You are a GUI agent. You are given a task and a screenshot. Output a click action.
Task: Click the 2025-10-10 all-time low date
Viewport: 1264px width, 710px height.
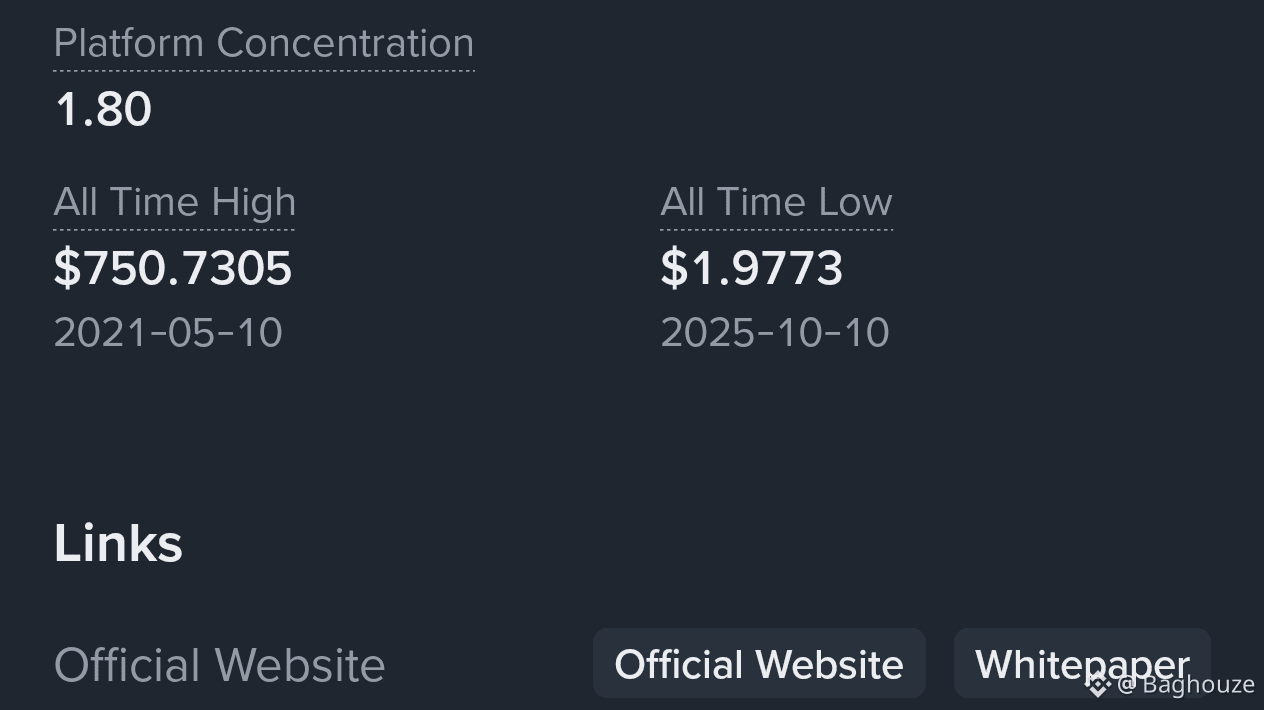[x=775, y=333]
